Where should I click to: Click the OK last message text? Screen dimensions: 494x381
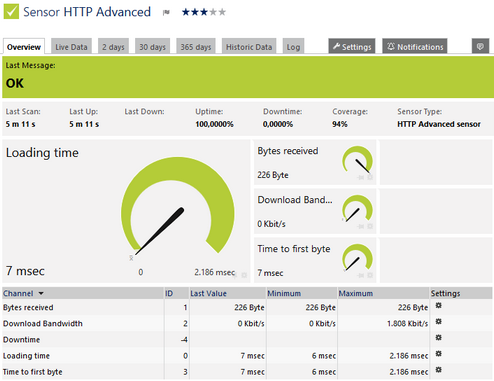click(15, 83)
